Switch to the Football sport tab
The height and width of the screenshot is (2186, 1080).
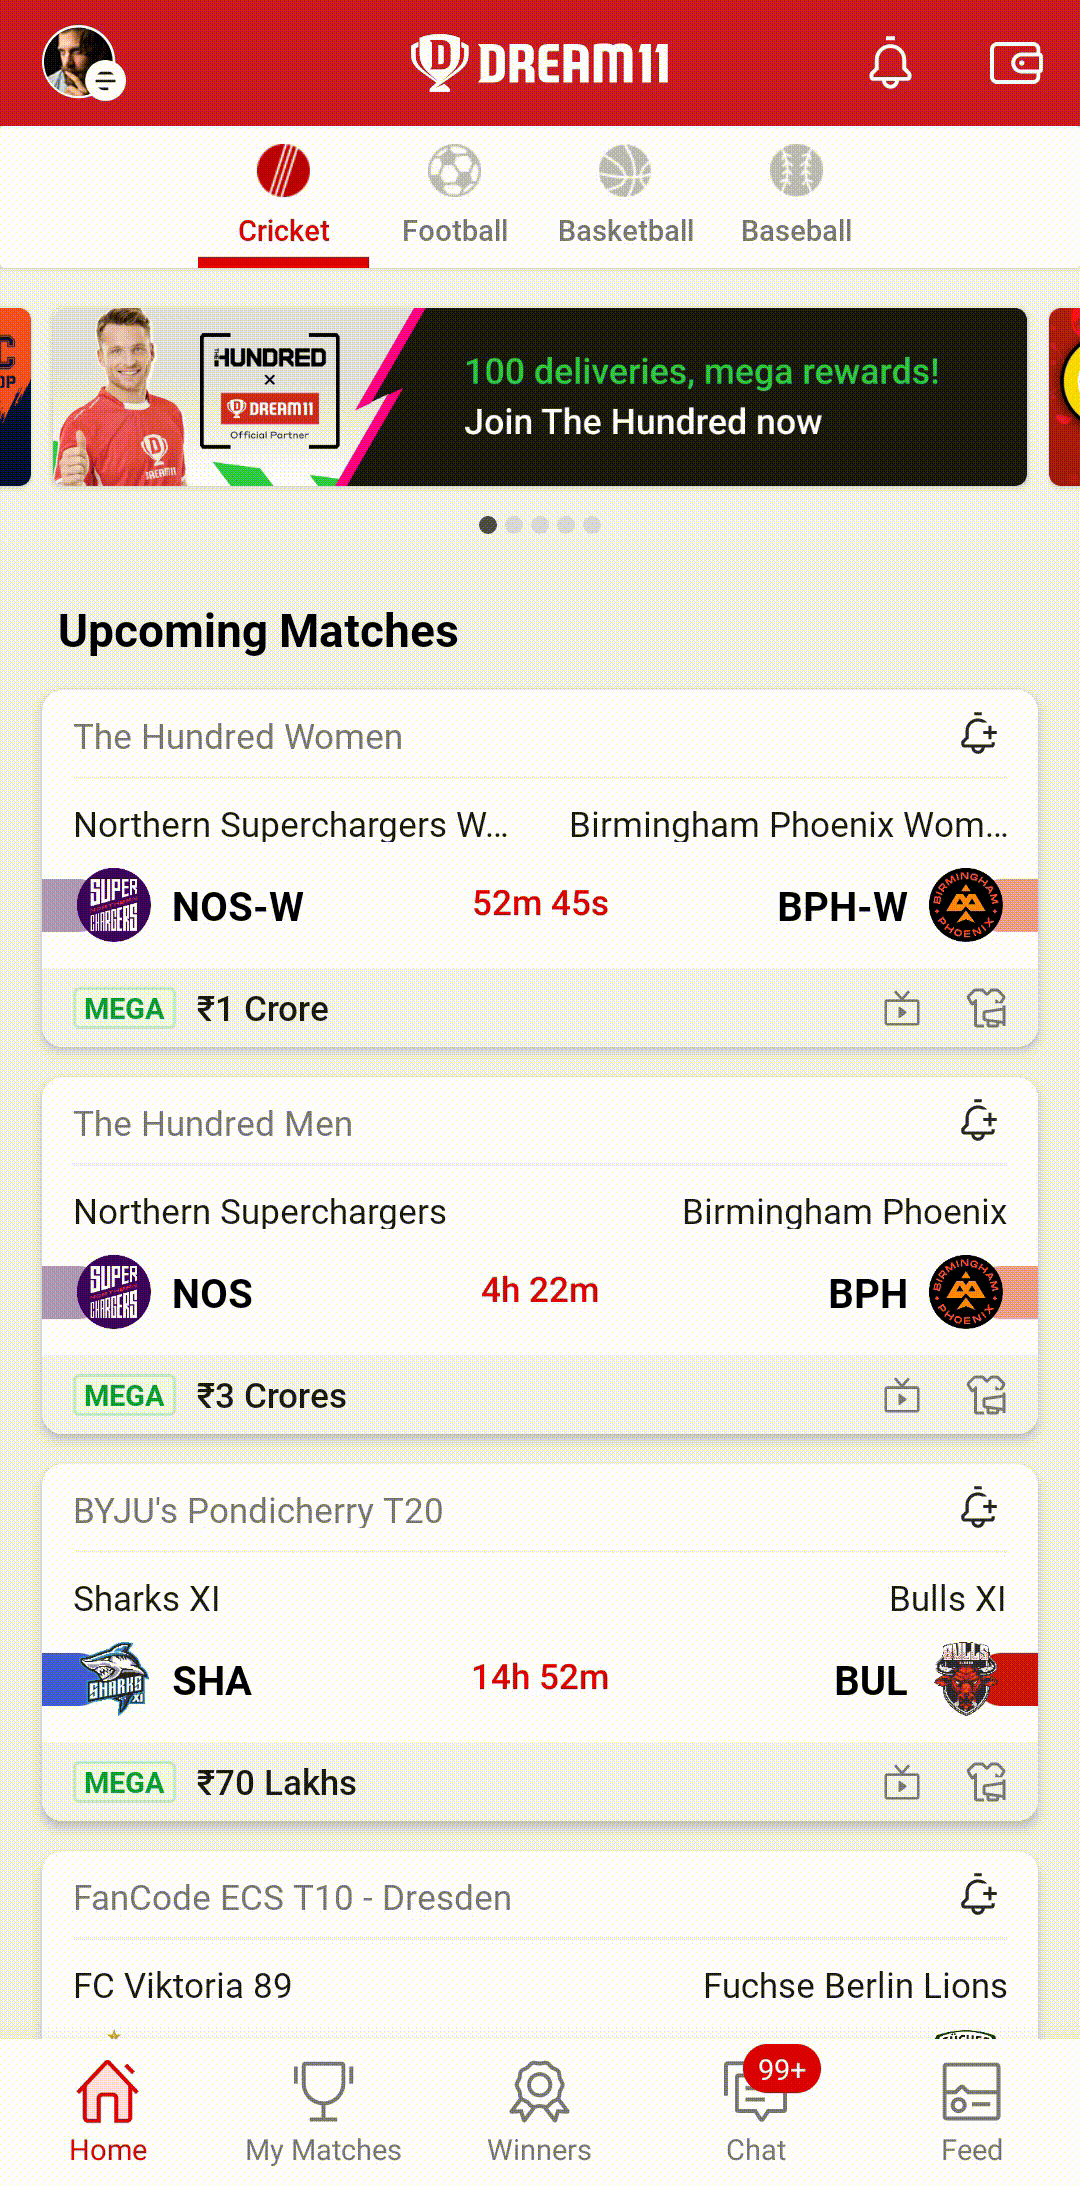coord(455,196)
